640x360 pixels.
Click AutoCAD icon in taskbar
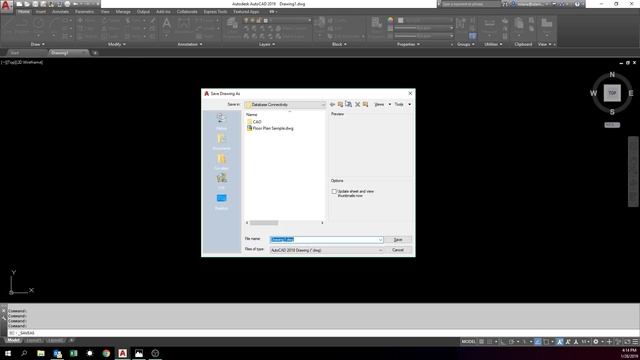click(122, 353)
